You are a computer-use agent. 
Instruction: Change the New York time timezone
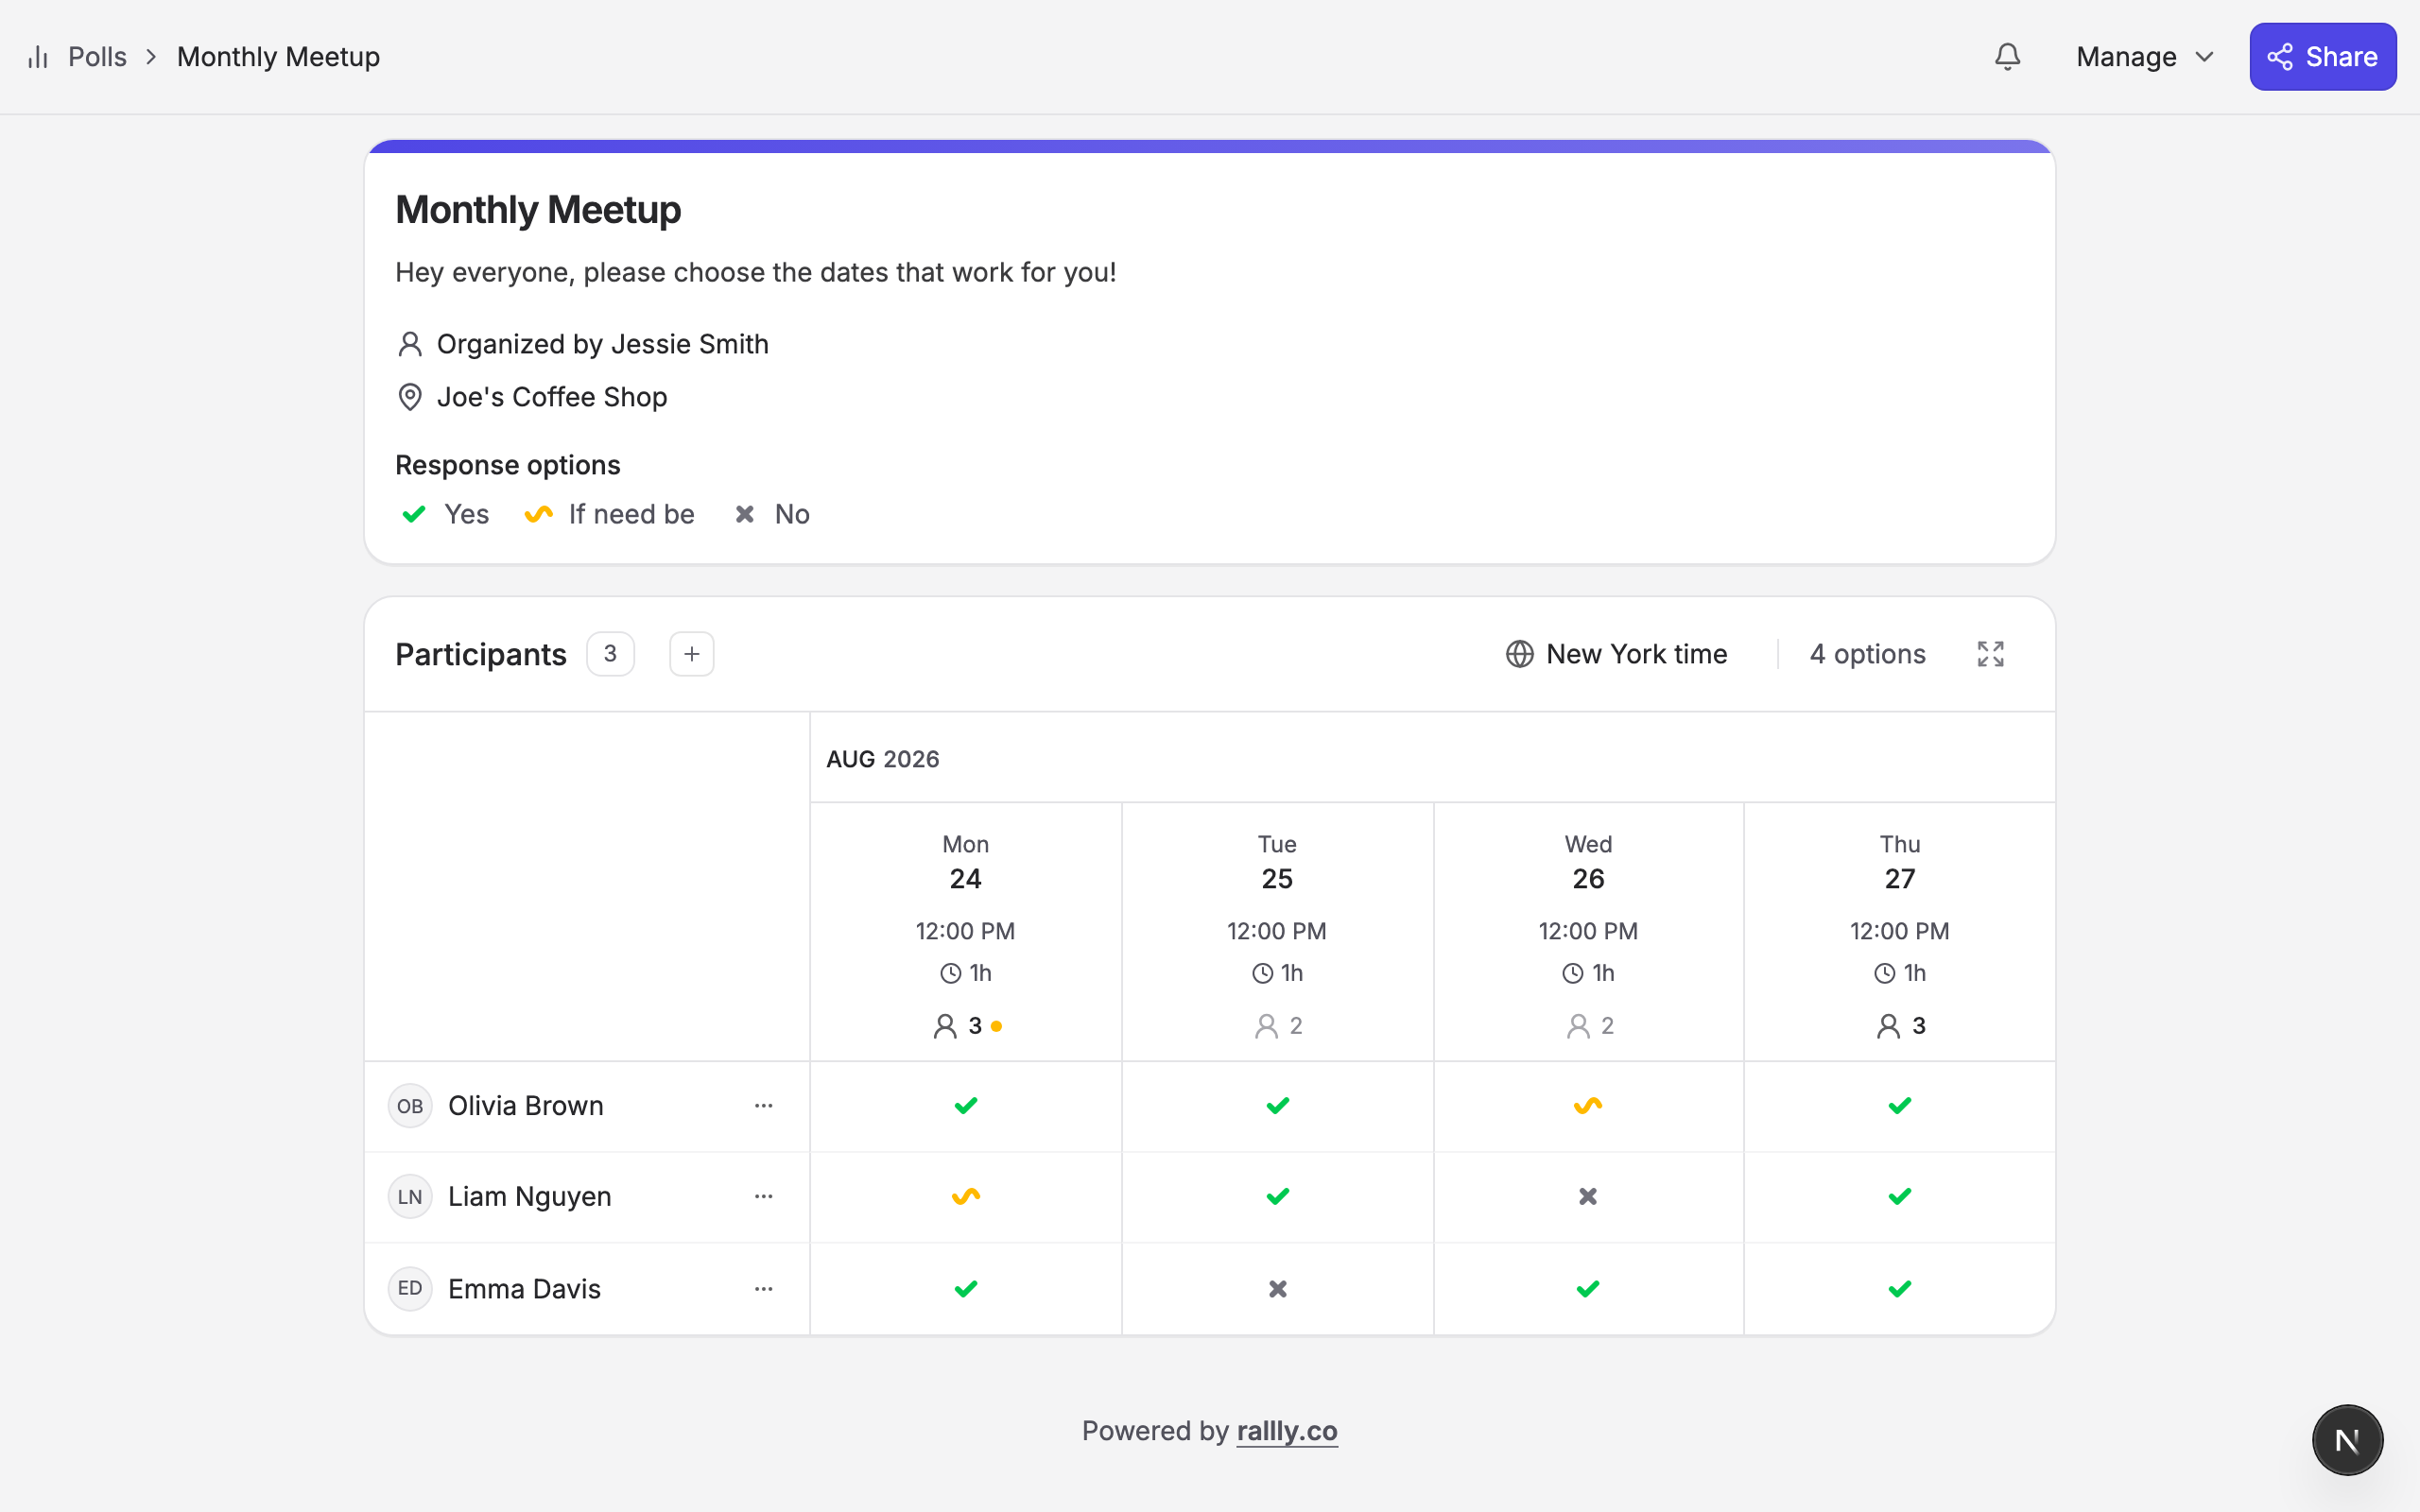pyautogui.click(x=1616, y=654)
